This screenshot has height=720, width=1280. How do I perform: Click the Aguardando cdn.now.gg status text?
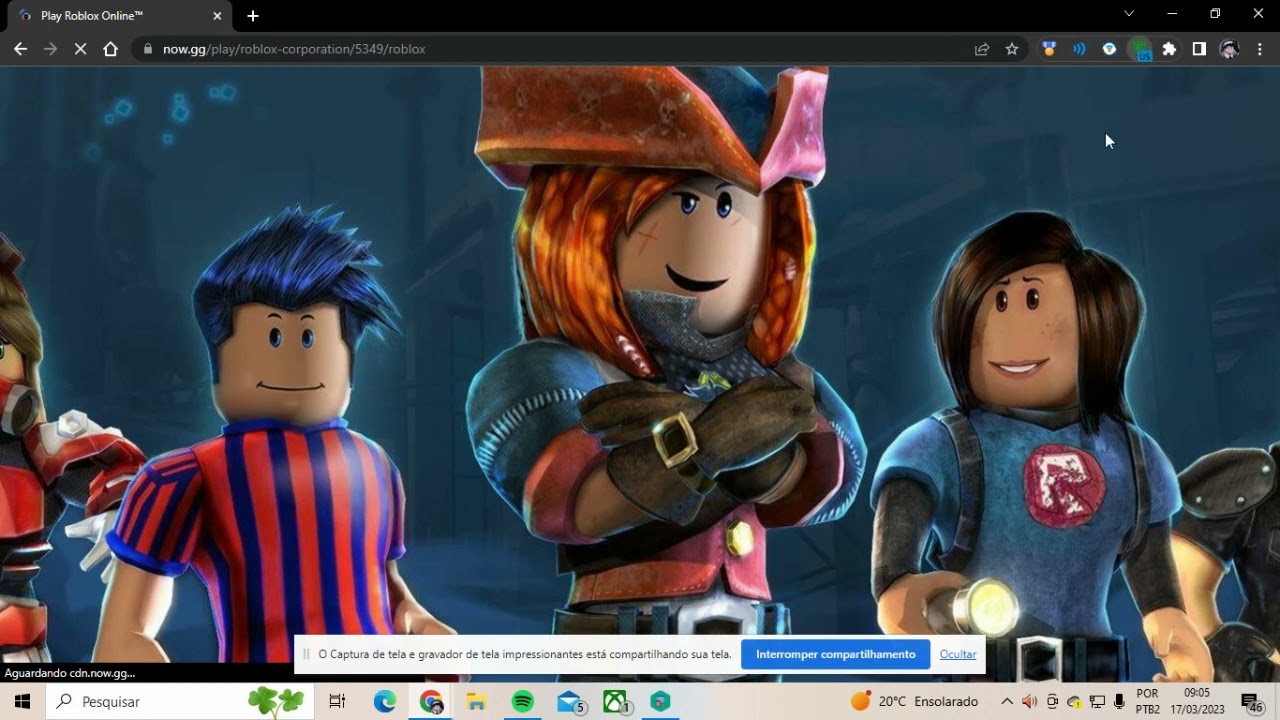click(69, 673)
